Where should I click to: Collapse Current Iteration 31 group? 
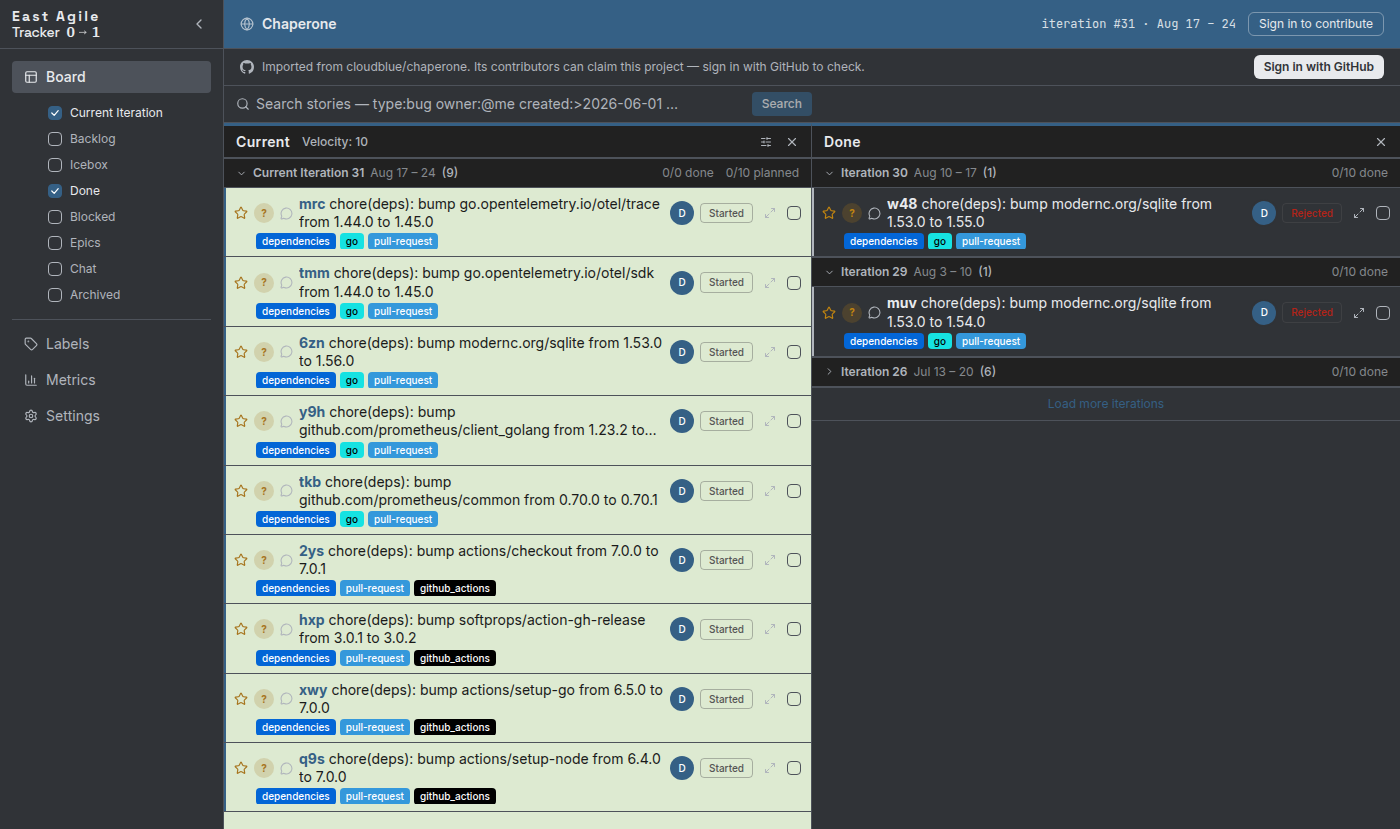[x=241, y=173]
